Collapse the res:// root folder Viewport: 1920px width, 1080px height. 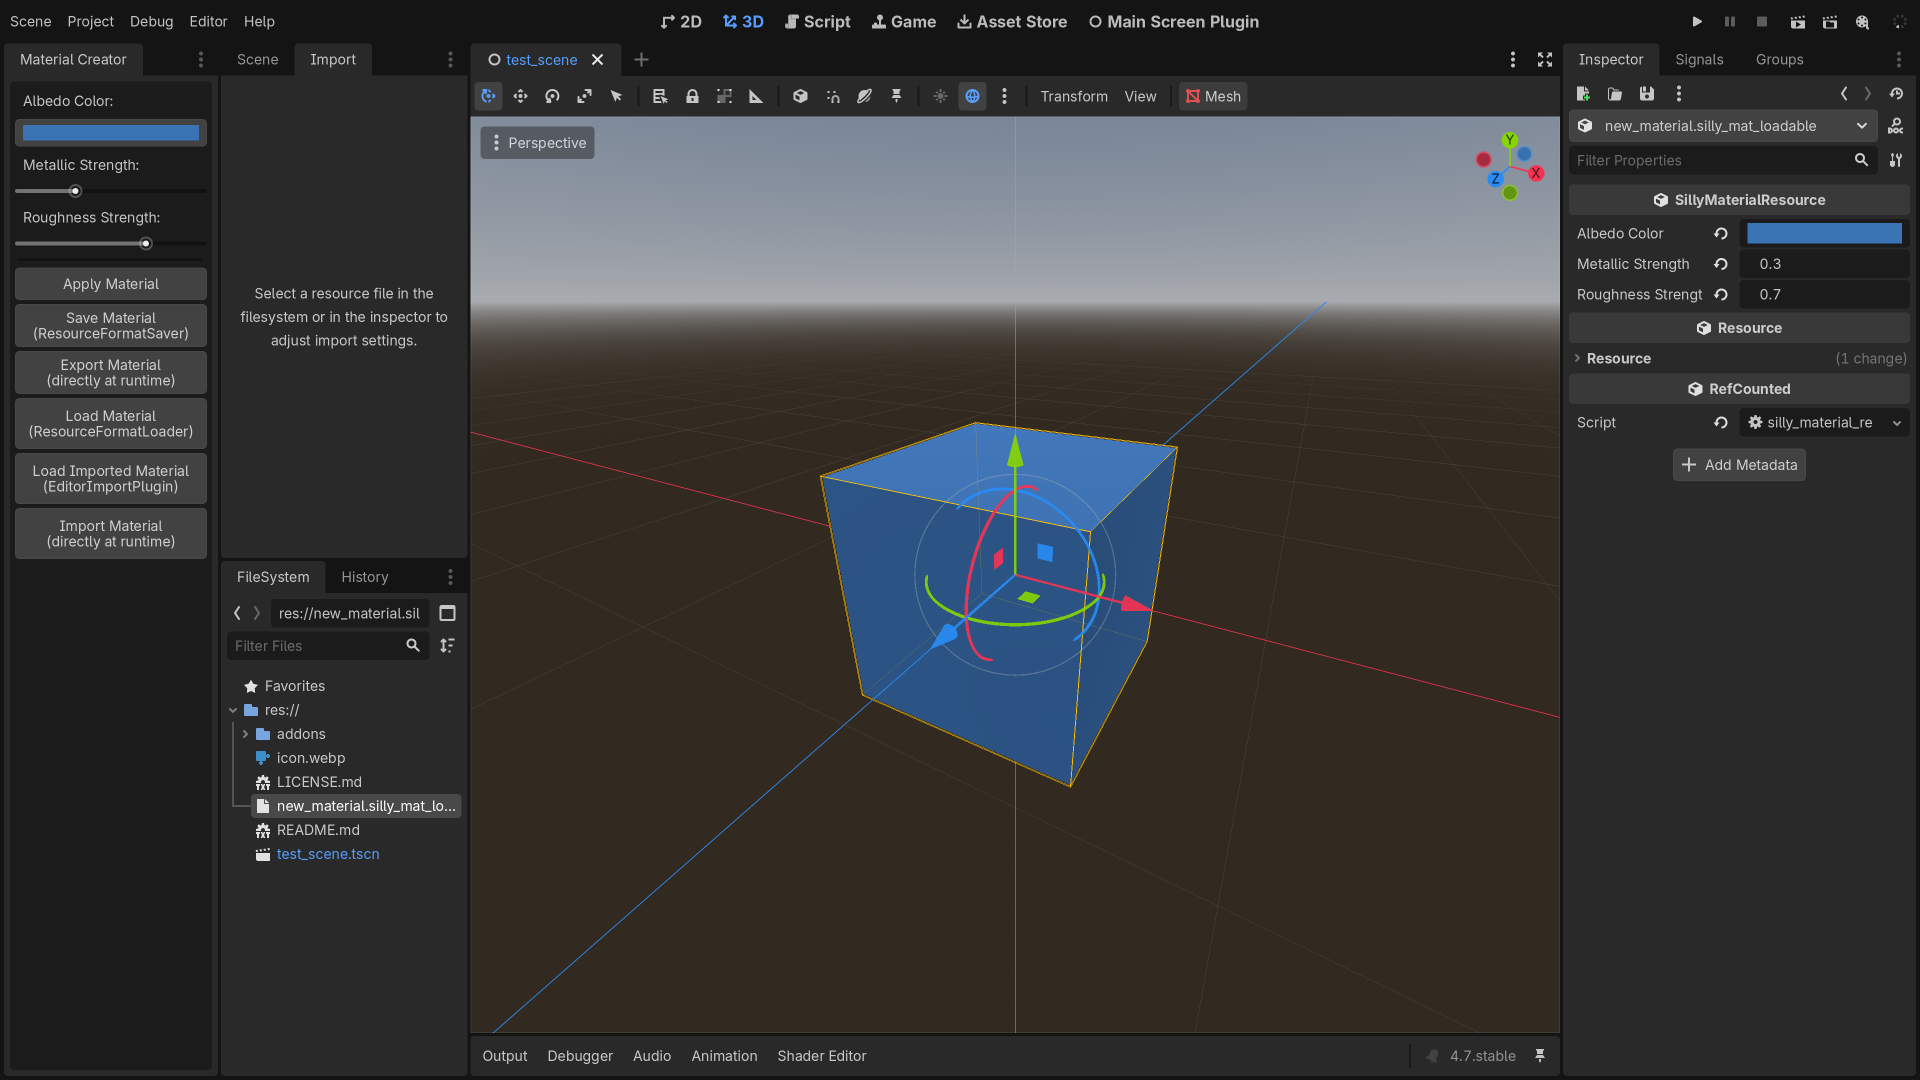tap(233, 710)
